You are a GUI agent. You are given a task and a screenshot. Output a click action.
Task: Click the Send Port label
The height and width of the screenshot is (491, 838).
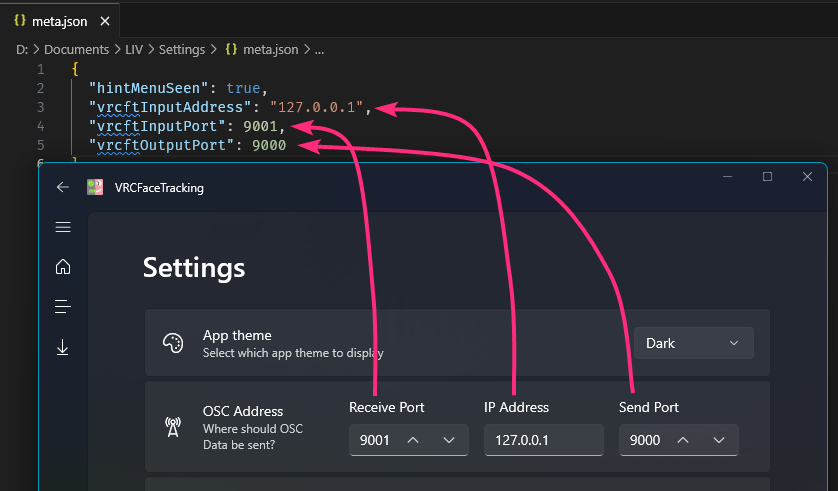(x=649, y=407)
